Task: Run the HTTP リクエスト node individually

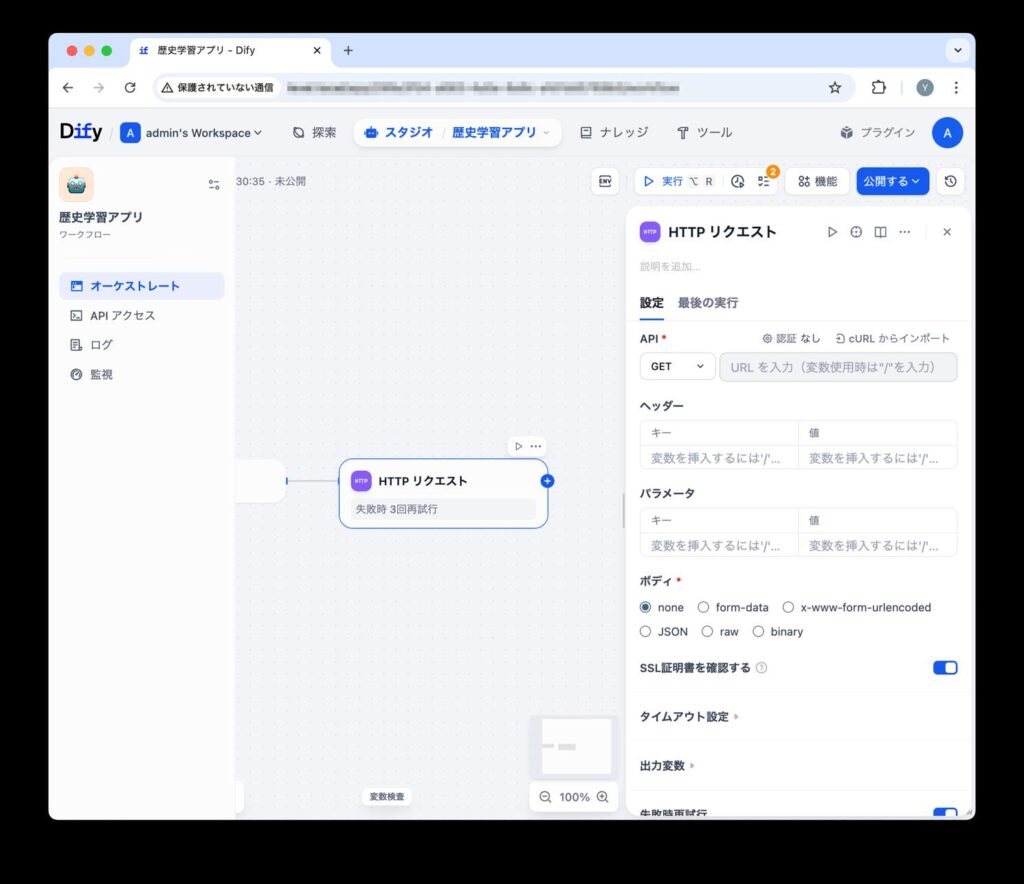Action: 832,231
